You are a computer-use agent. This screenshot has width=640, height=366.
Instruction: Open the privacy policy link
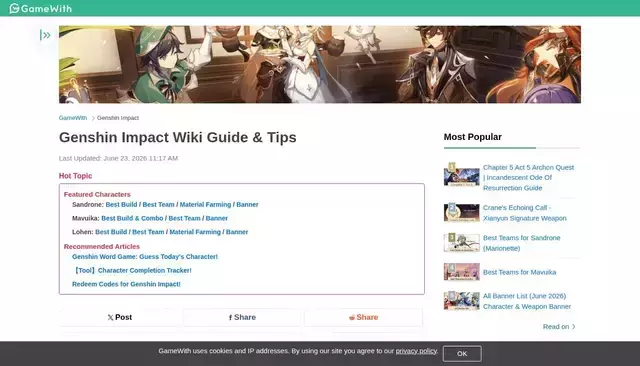416,351
